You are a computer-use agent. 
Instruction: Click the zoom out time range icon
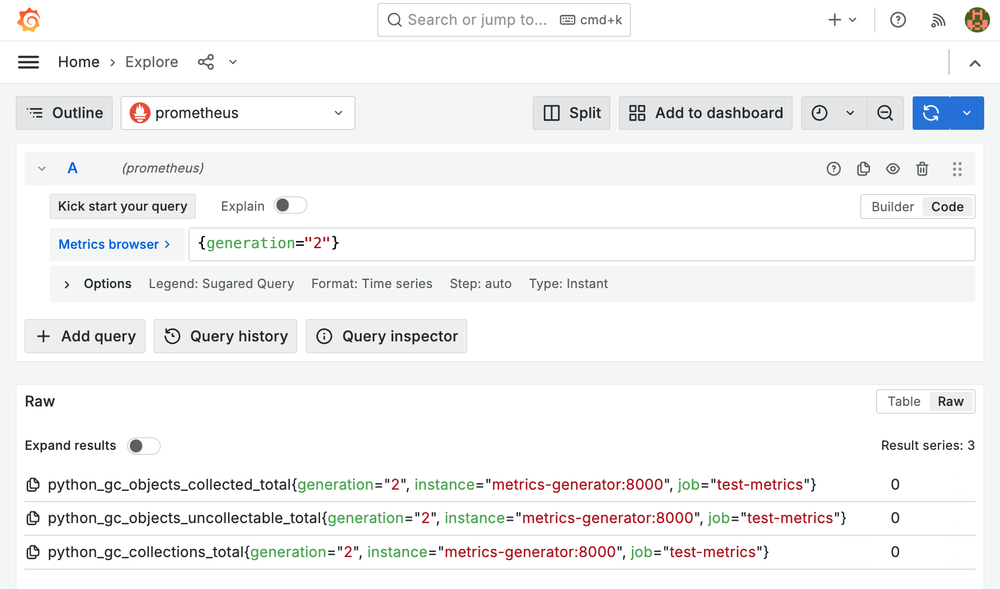(x=885, y=113)
